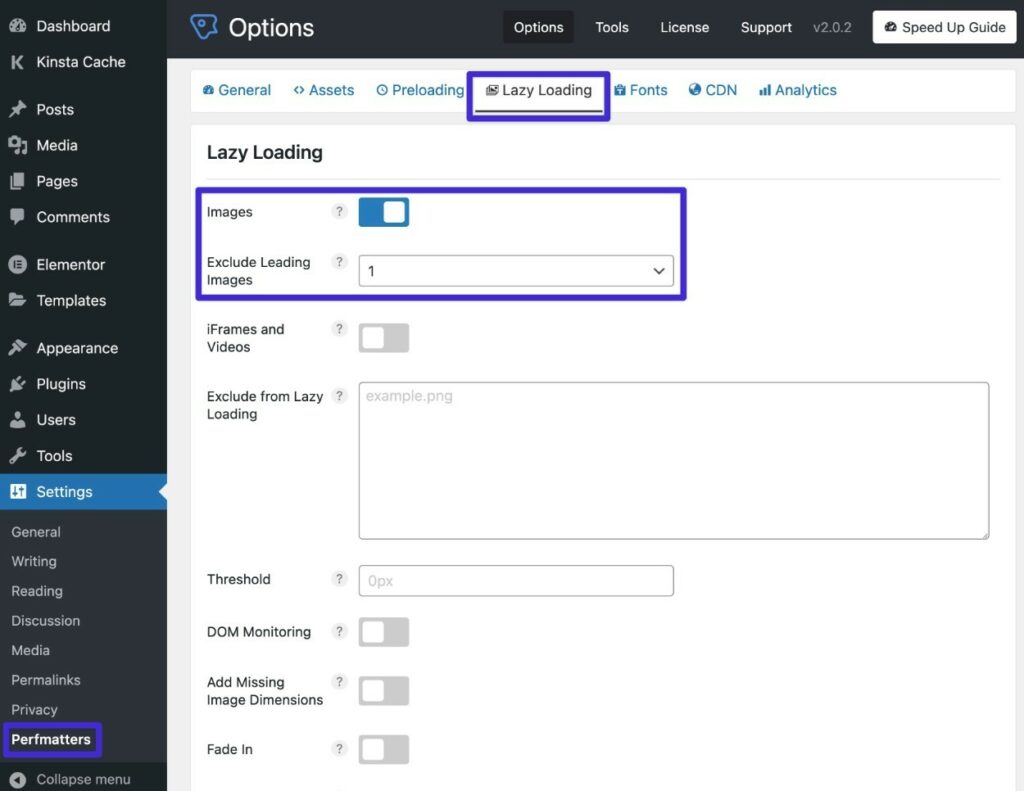This screenshot has width=1024, height=791.
Task: Open the Exclude Leading Images dropdown
Action: (x=516, y=271)
